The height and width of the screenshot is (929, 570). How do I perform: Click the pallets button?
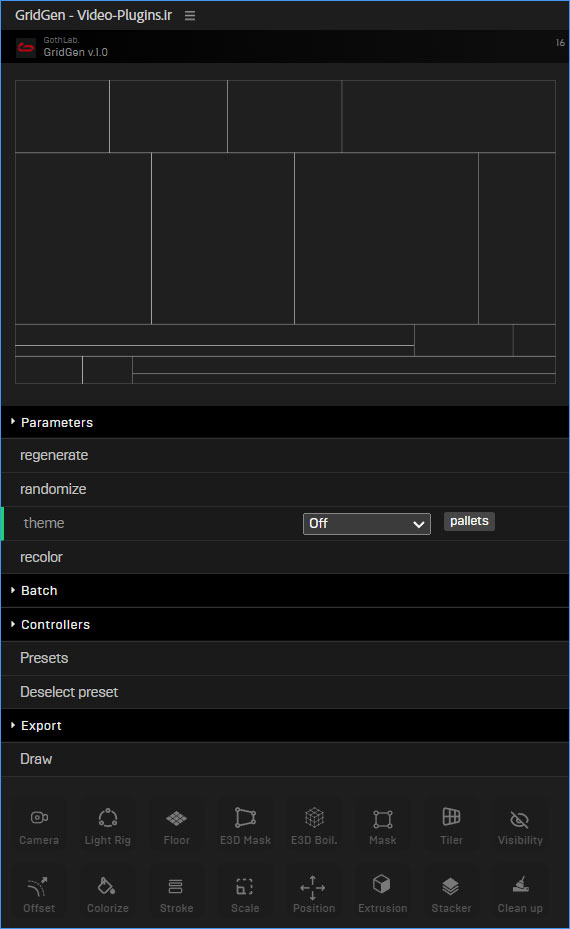pyautogui.click(x=469, y=521)
